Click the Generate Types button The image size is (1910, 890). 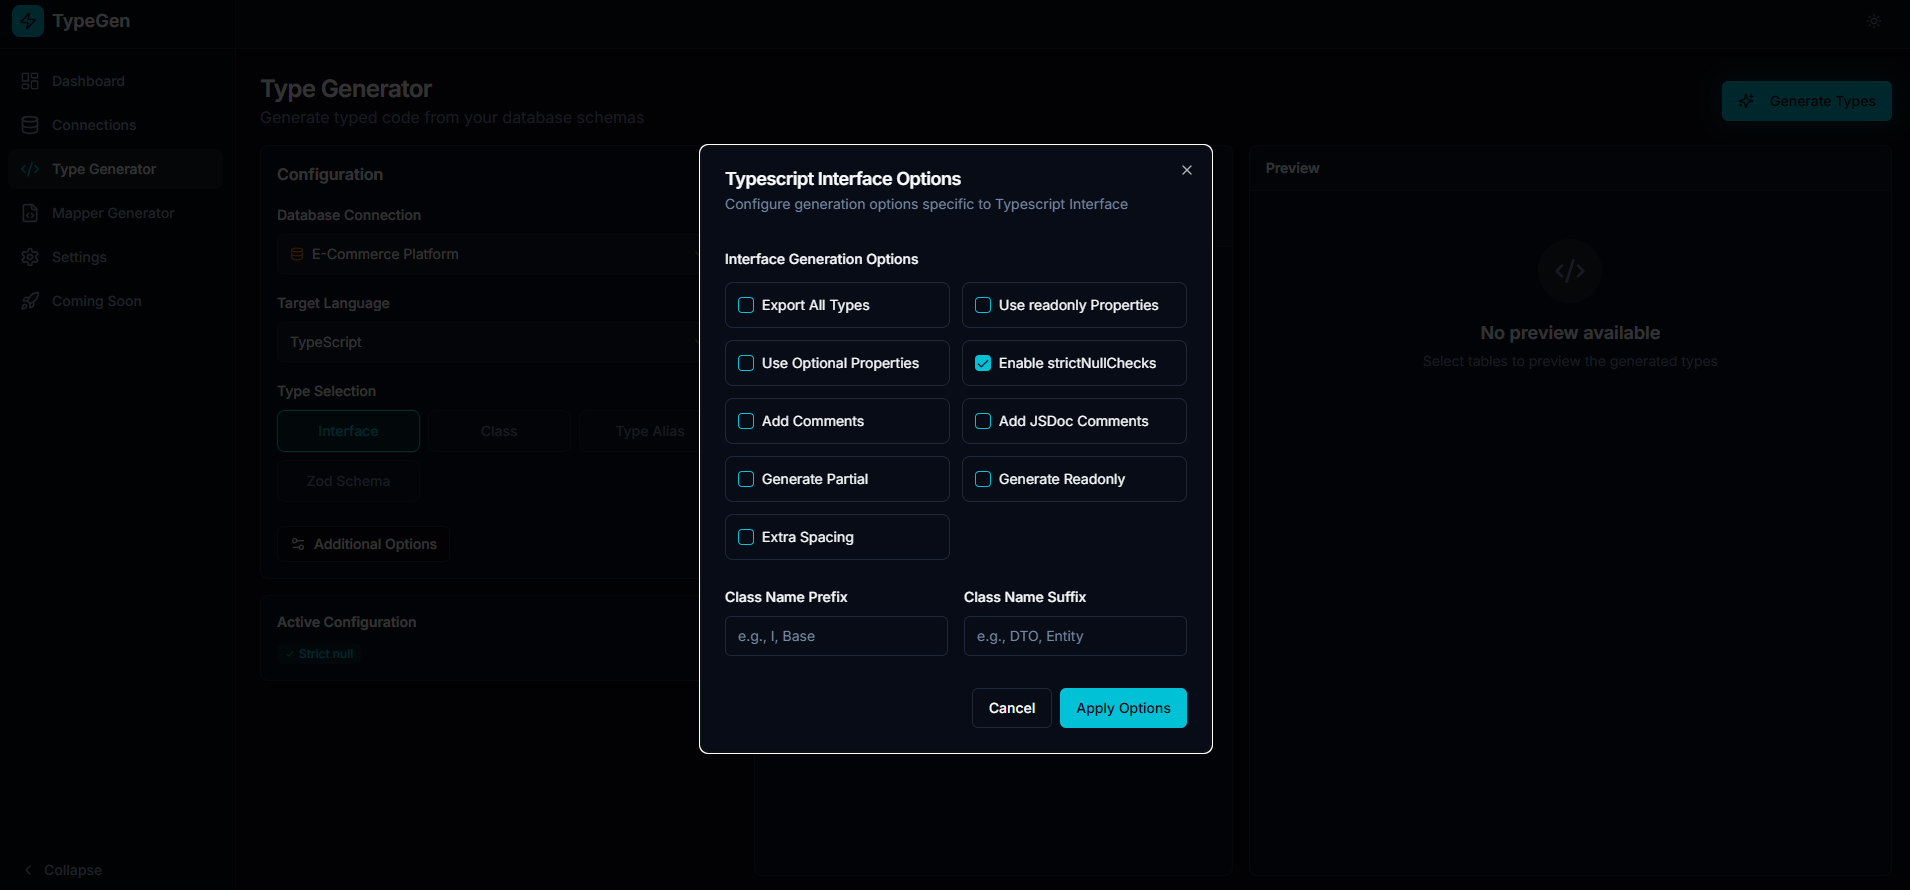pos(1807,101)
